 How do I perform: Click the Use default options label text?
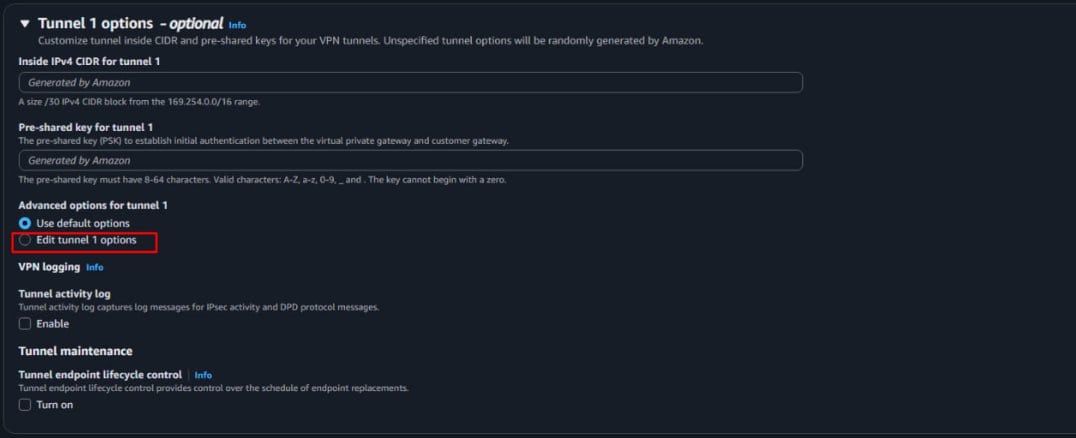(83, 223)
